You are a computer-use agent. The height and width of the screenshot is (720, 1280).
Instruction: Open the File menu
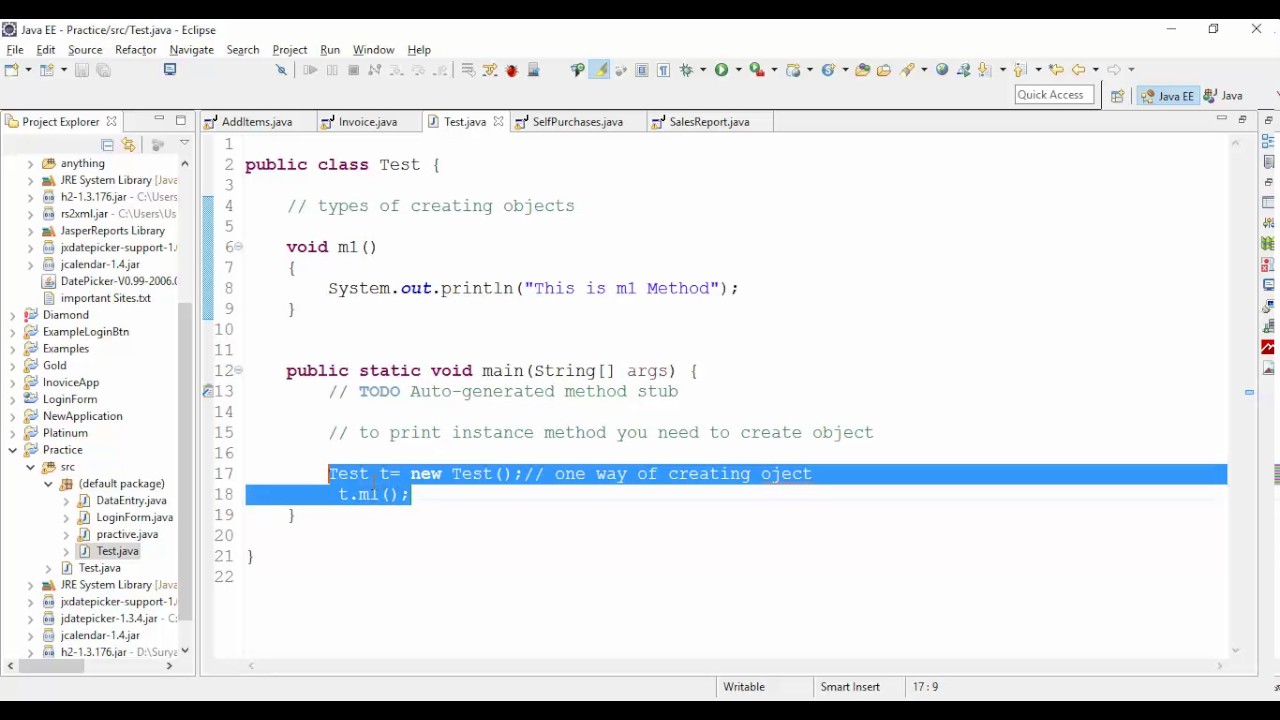point(15,50)
